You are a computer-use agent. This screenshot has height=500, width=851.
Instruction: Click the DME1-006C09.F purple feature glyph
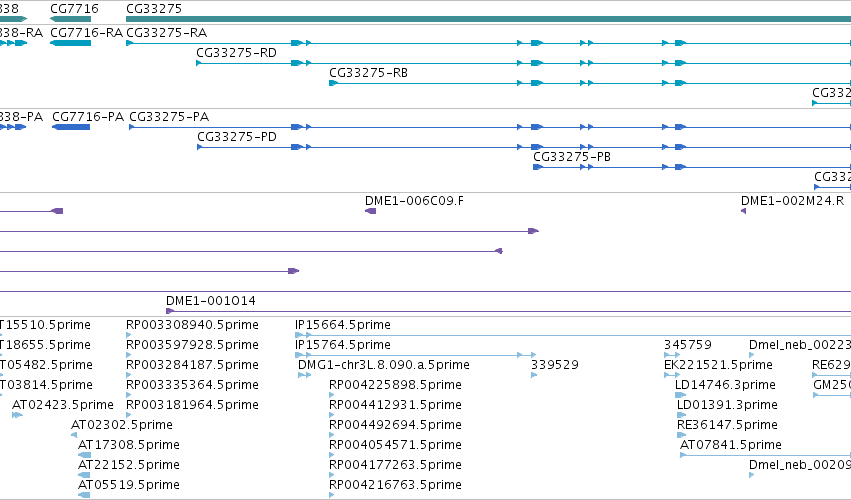tap(371, 211)
